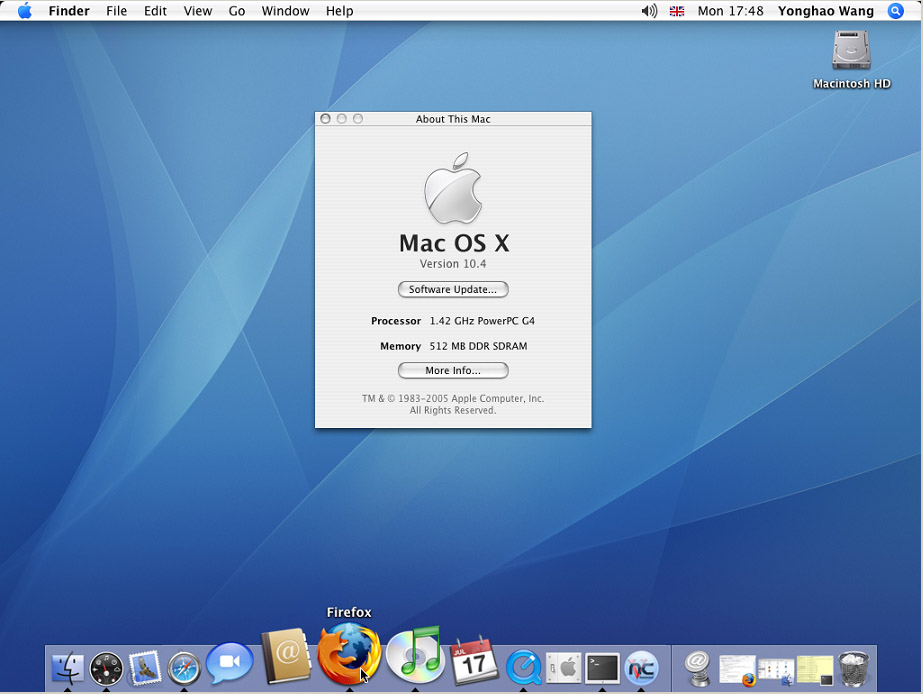
Task: Launch Firefox from the Dock
Action: pyautogui.click(x=349, y=653)
